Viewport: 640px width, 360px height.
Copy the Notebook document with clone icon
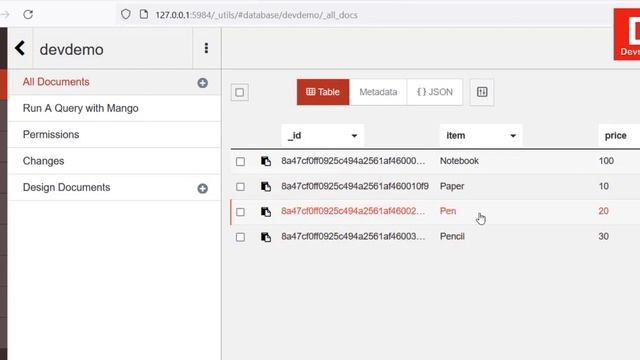(x=266, y=161)
